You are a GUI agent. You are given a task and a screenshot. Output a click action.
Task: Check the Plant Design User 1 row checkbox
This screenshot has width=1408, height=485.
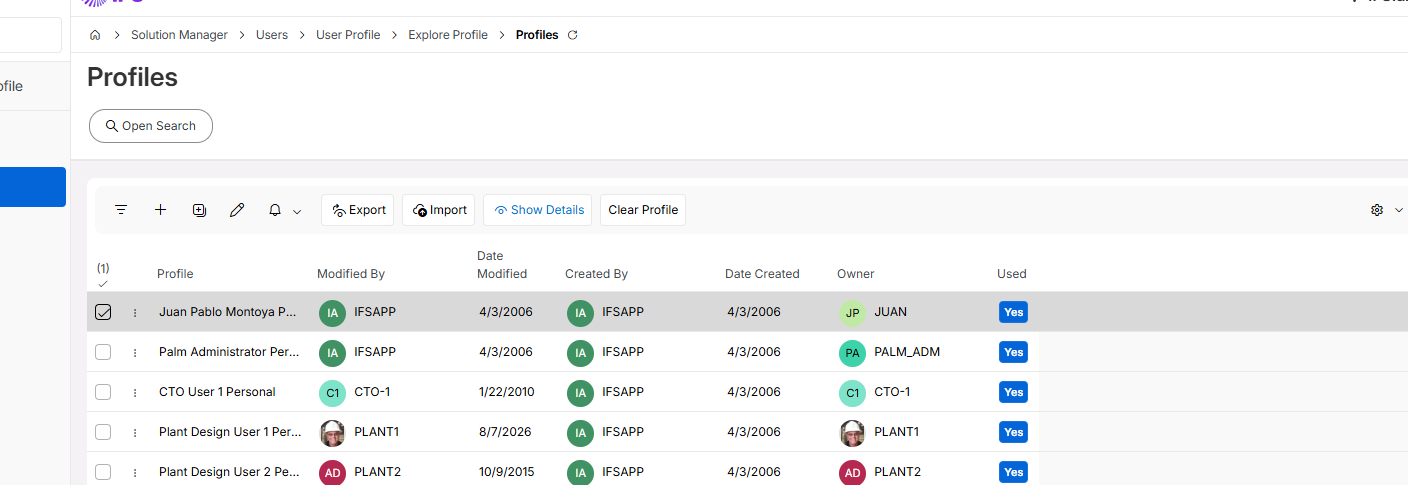tap(103, 432)
